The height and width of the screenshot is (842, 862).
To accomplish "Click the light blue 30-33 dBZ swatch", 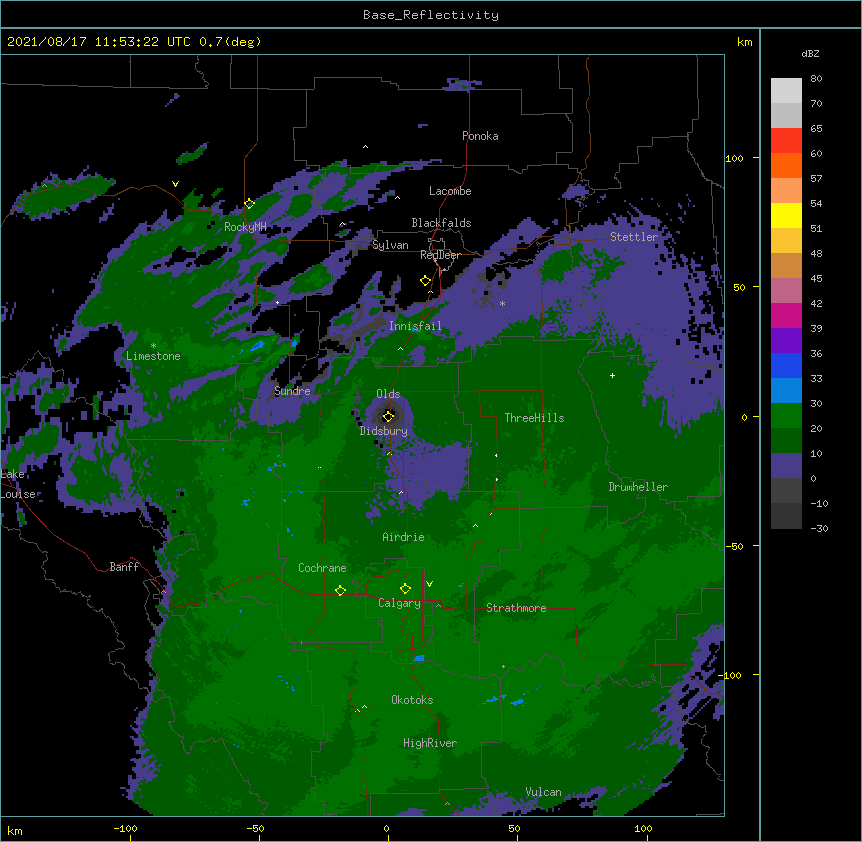I will [x=786, y=391].
